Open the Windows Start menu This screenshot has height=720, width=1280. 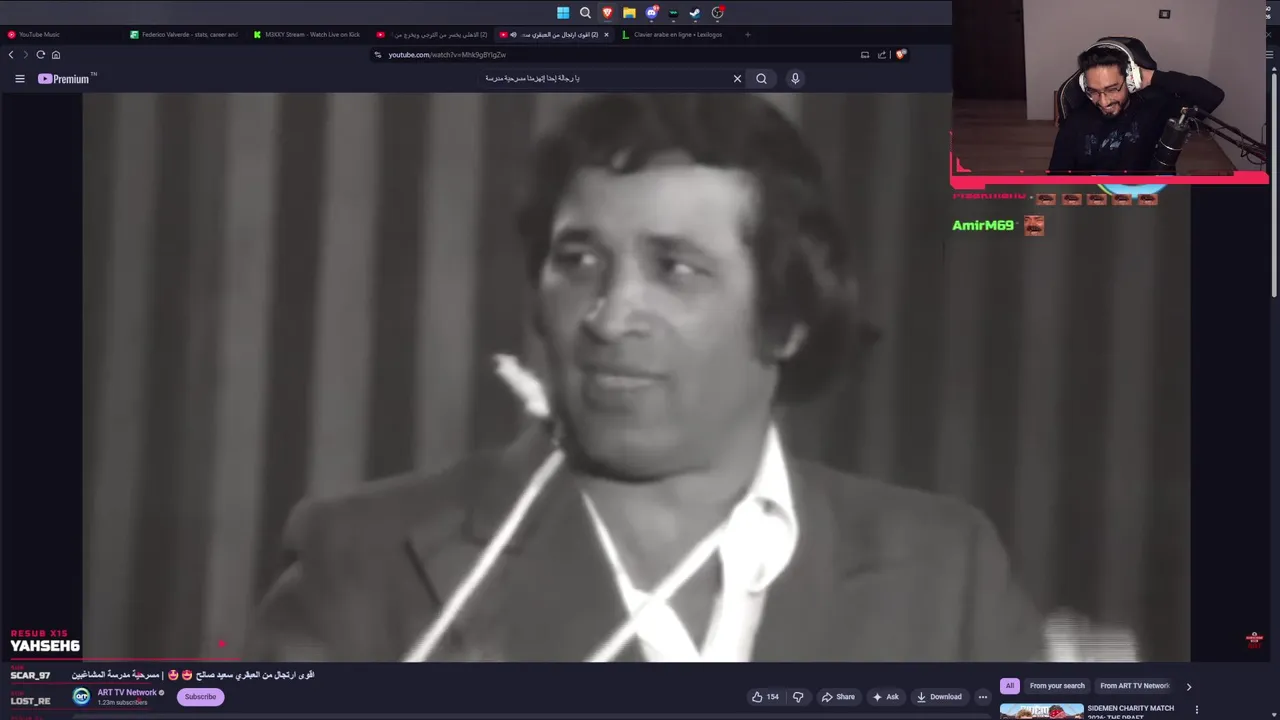pyautogui.click(x=563, y=13)
